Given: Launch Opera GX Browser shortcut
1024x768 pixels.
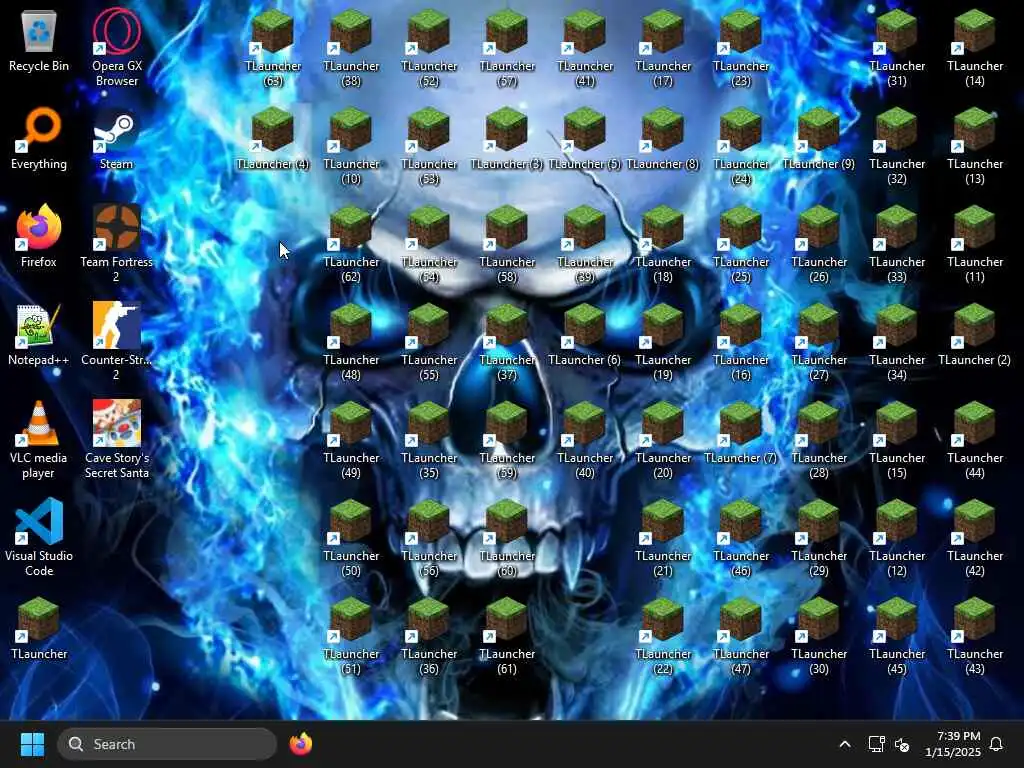Looking at the screenshot, I should coord(116,48).
